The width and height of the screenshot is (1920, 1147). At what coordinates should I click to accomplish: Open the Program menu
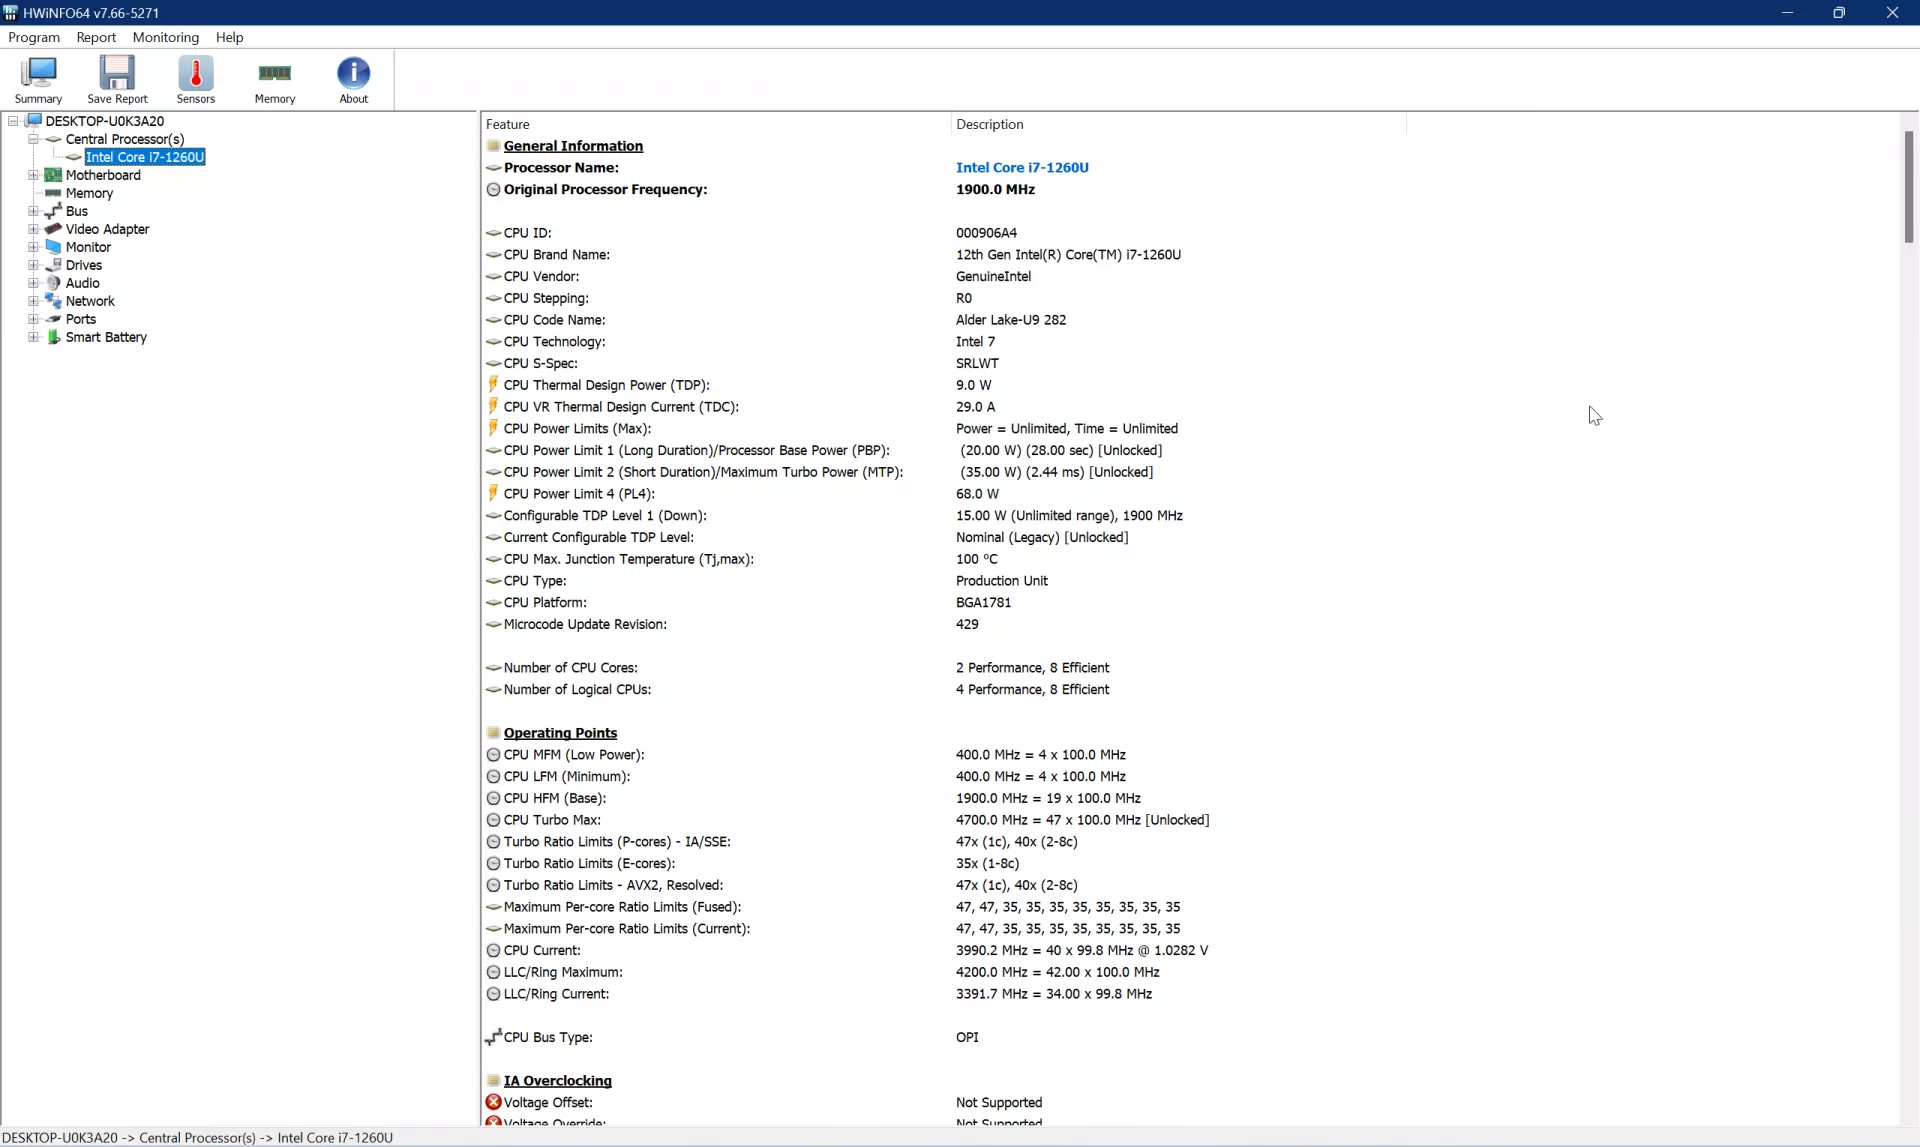tap(34, 37)
